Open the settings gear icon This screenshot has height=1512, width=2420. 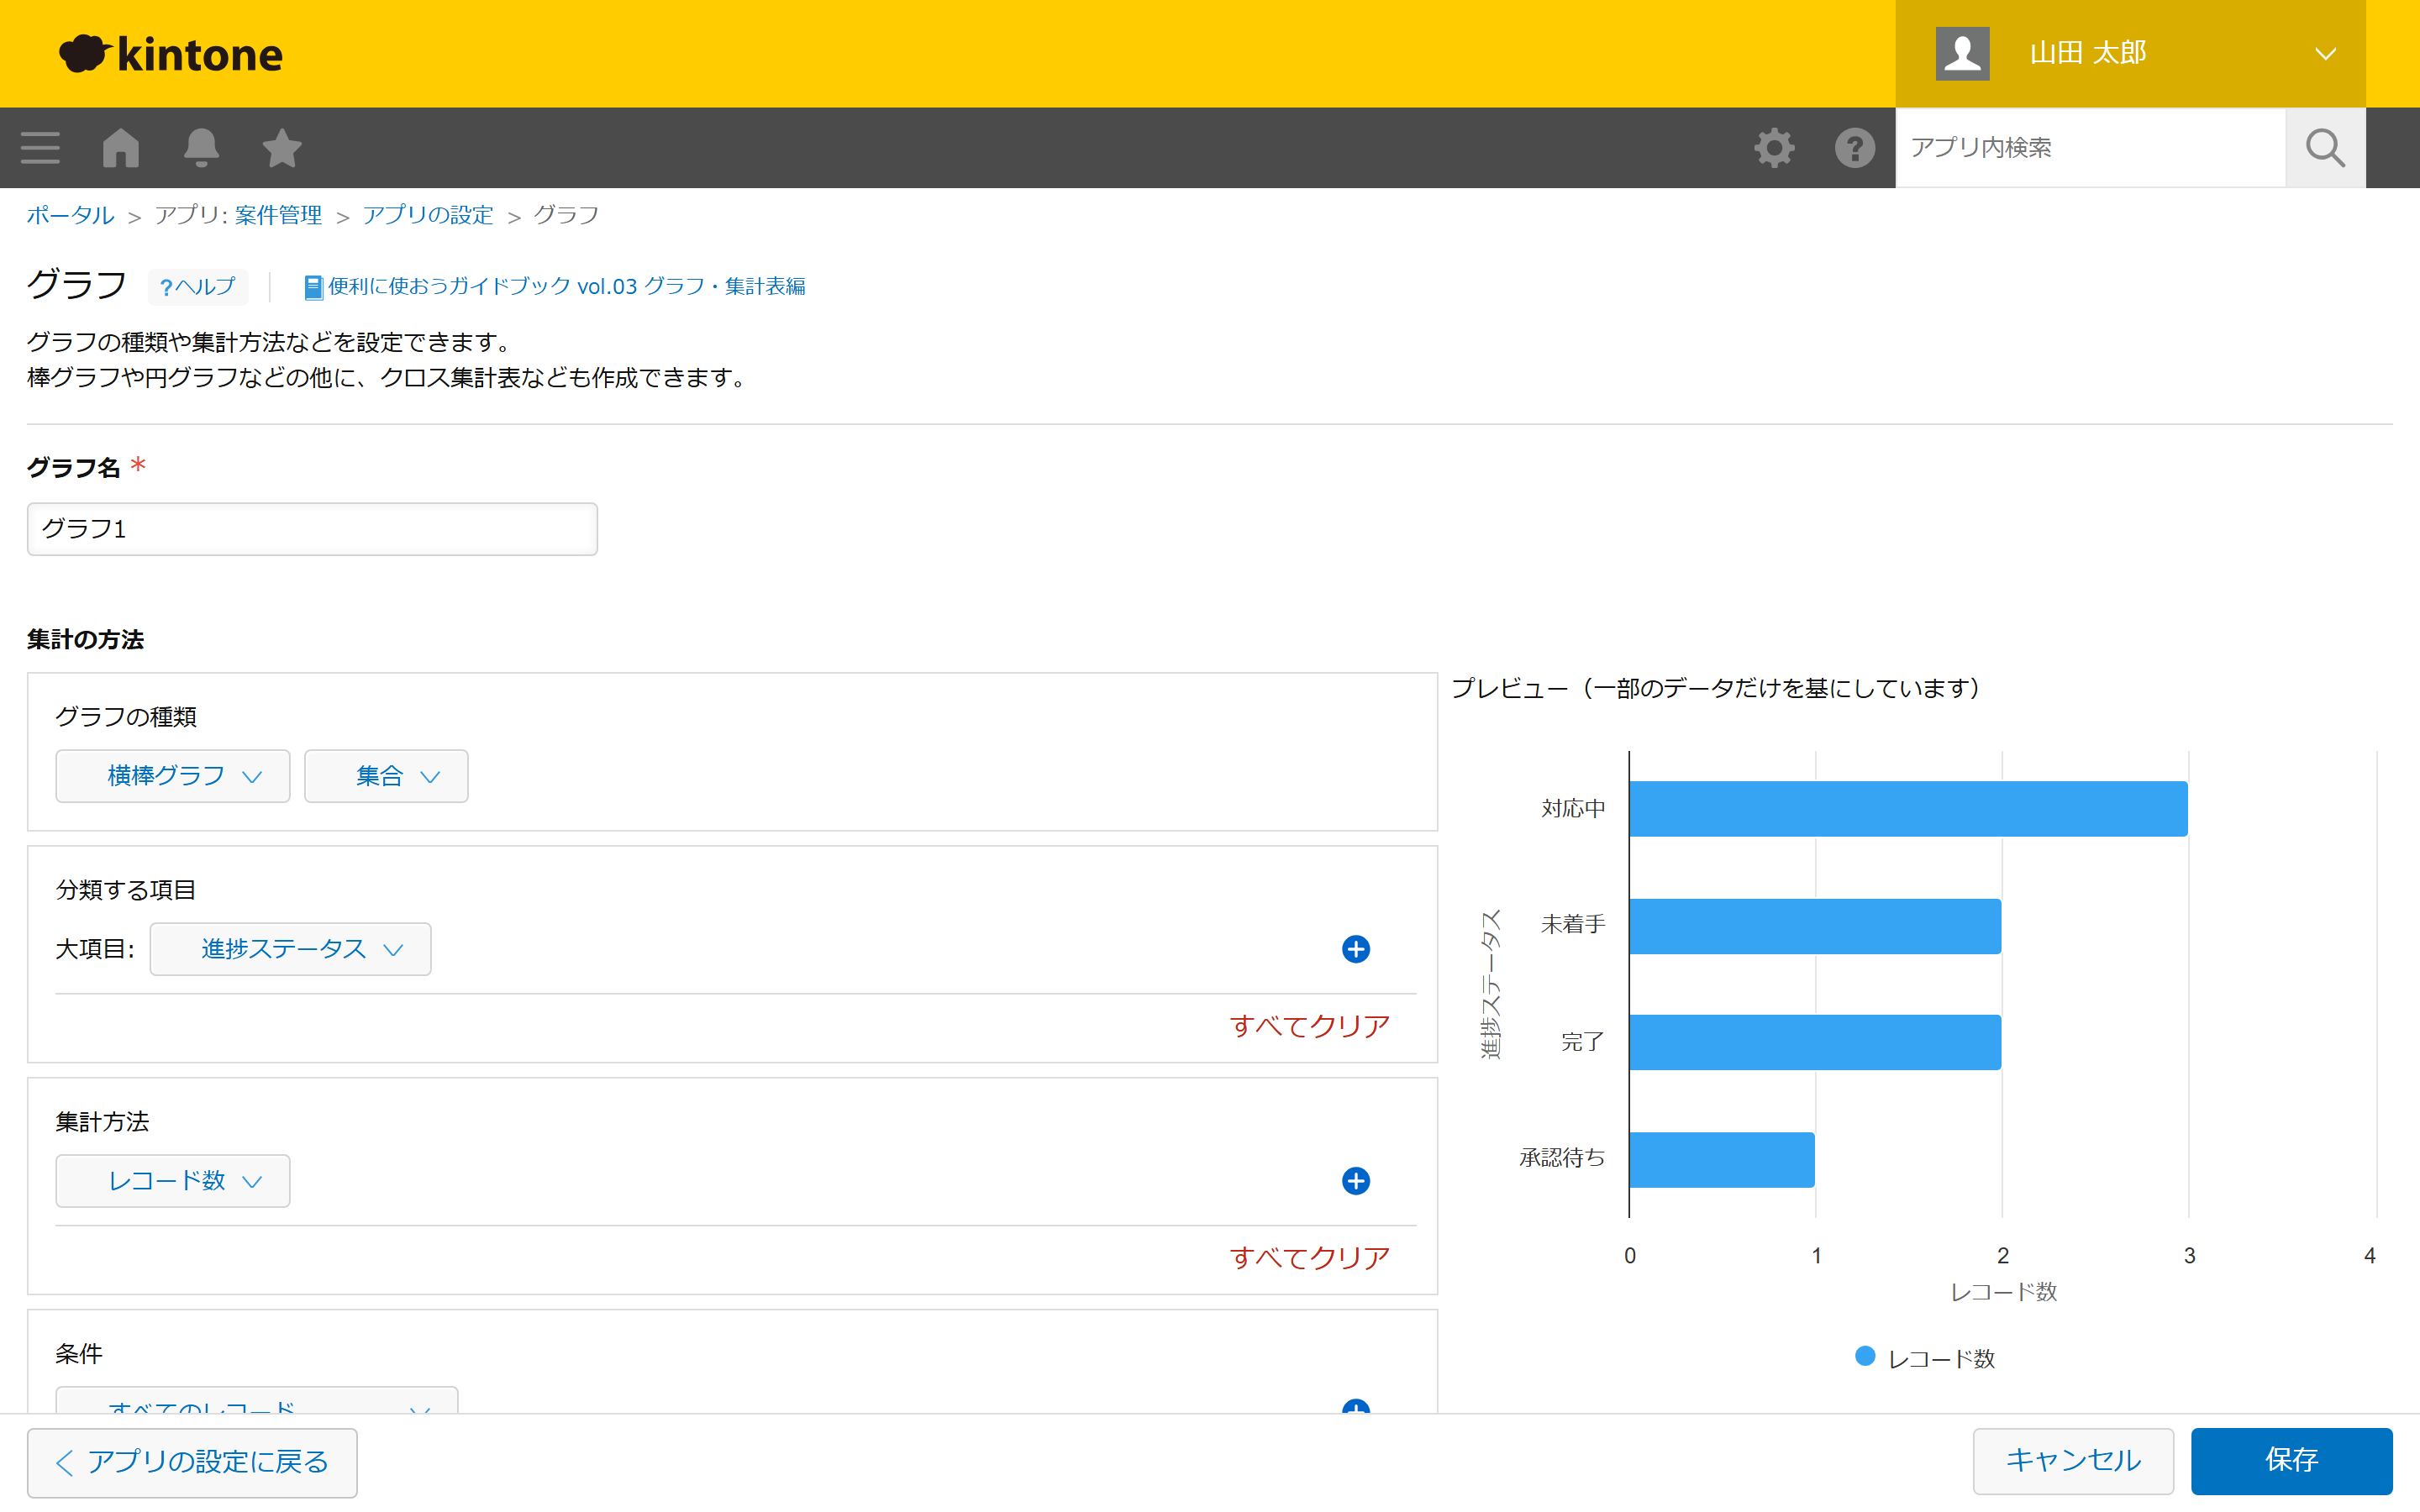coord(1774,148)
